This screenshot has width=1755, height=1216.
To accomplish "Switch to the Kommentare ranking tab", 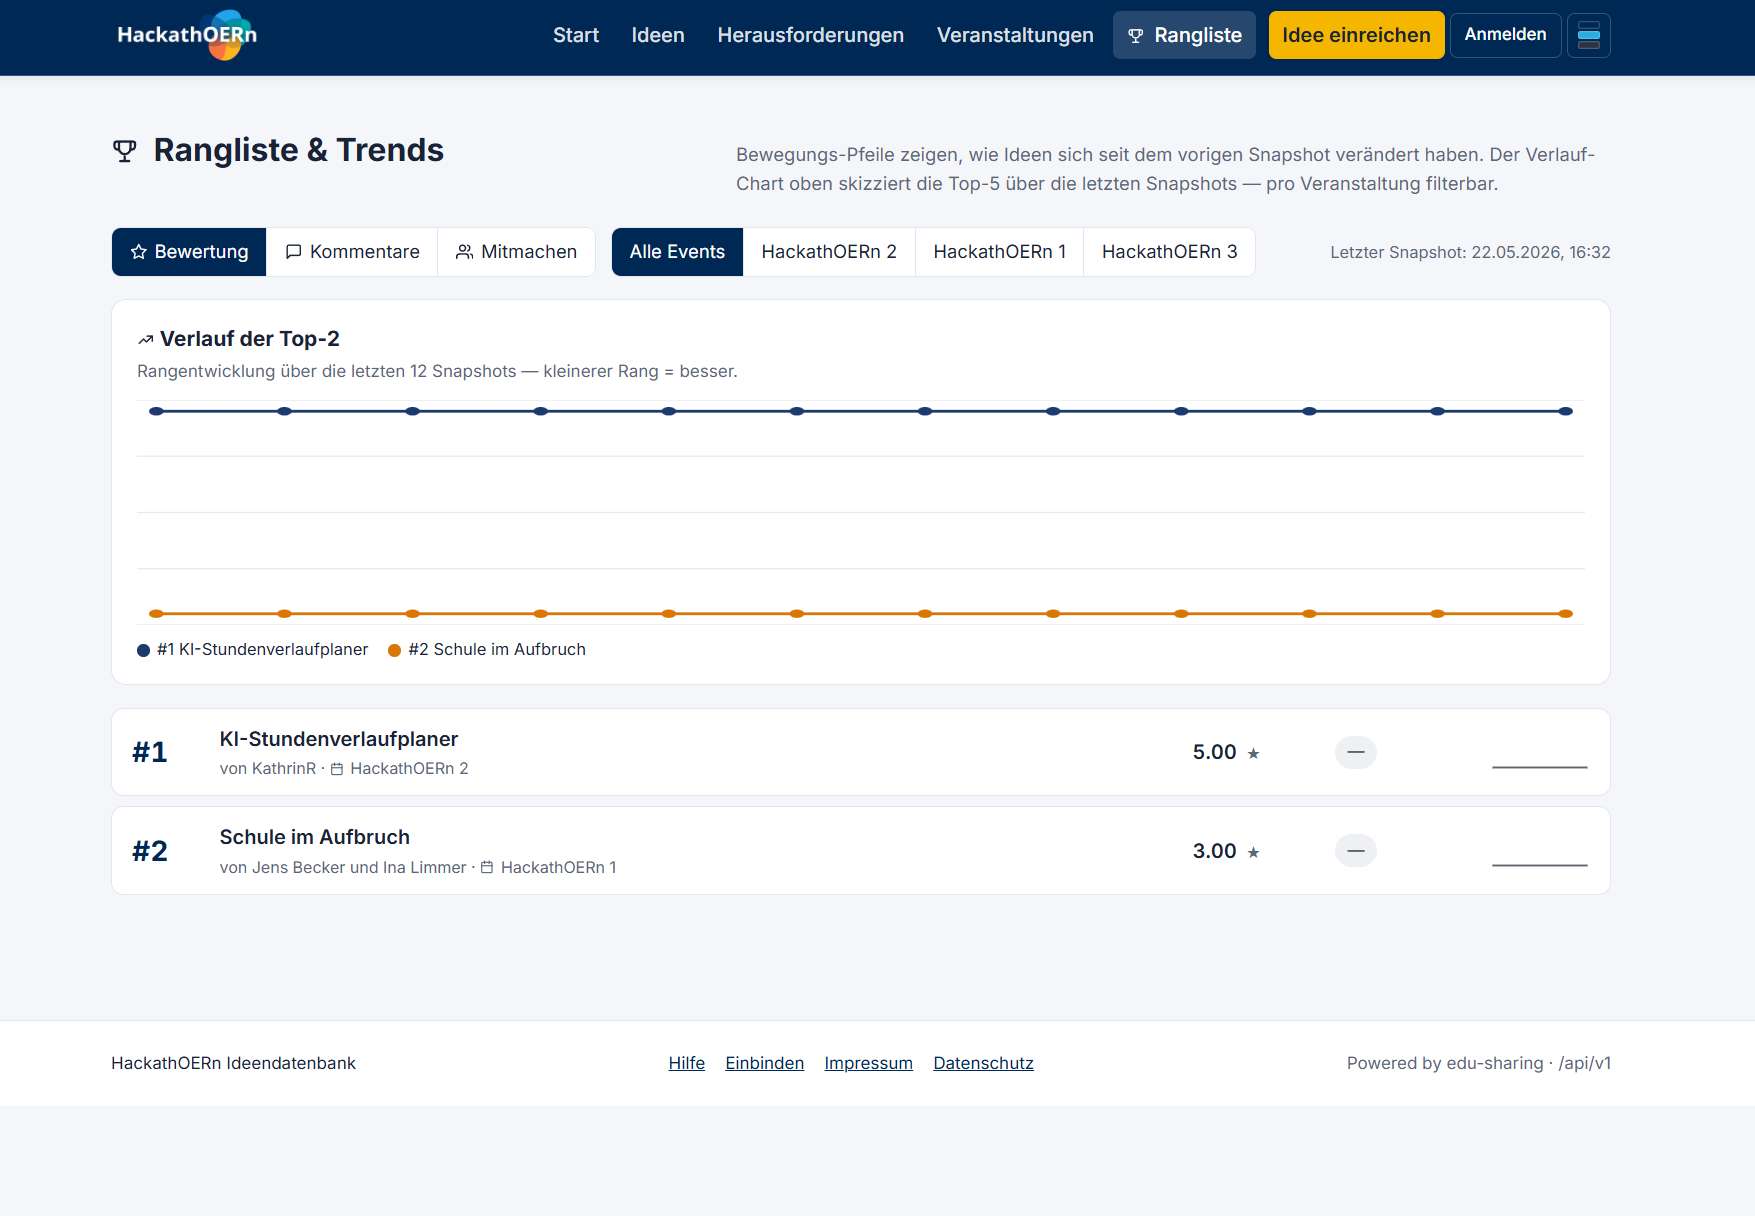I will point(352,252).
